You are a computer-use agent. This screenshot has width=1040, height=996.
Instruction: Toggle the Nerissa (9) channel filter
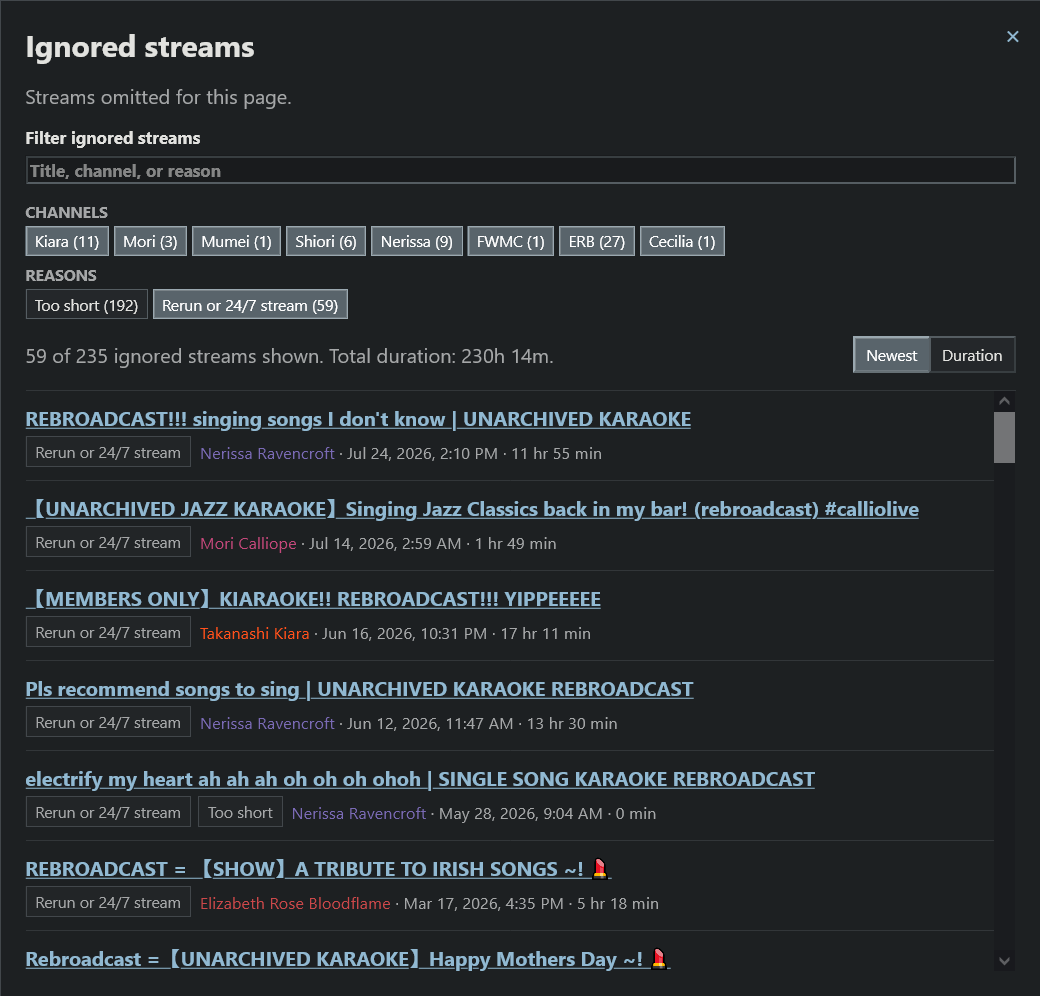[x=417, y=241]
